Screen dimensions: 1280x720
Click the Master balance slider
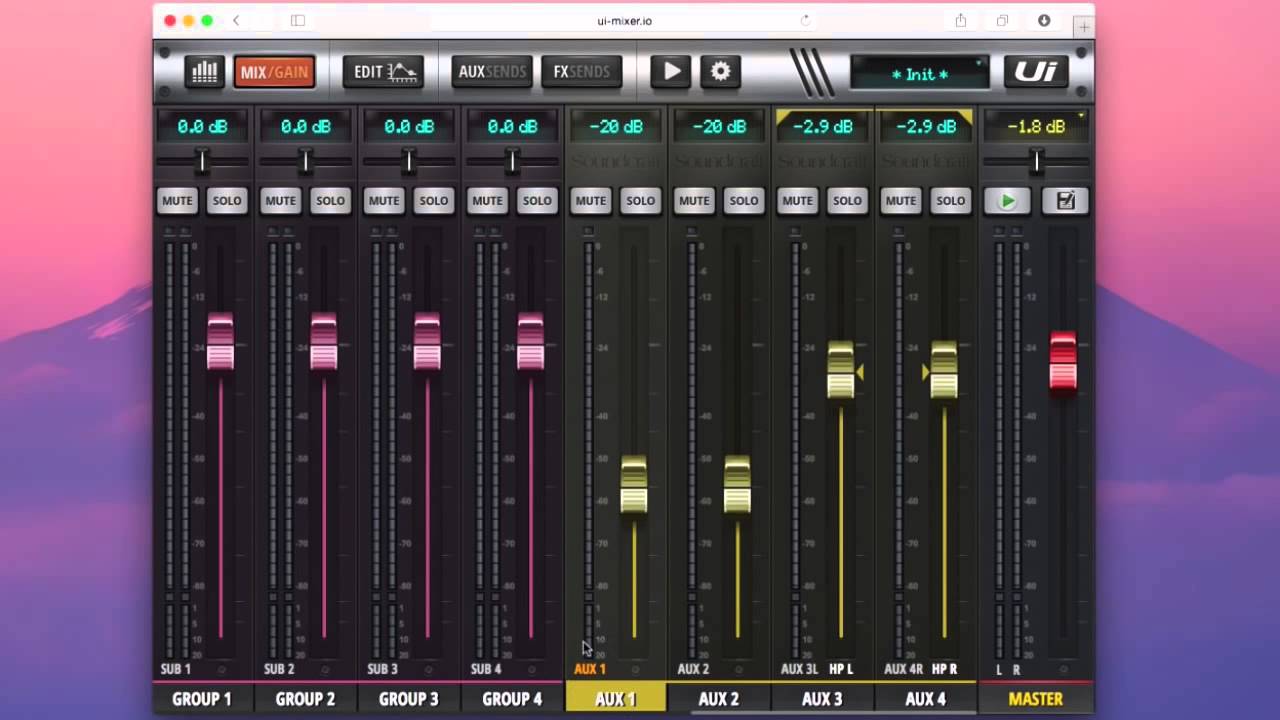click(1036, 161)
